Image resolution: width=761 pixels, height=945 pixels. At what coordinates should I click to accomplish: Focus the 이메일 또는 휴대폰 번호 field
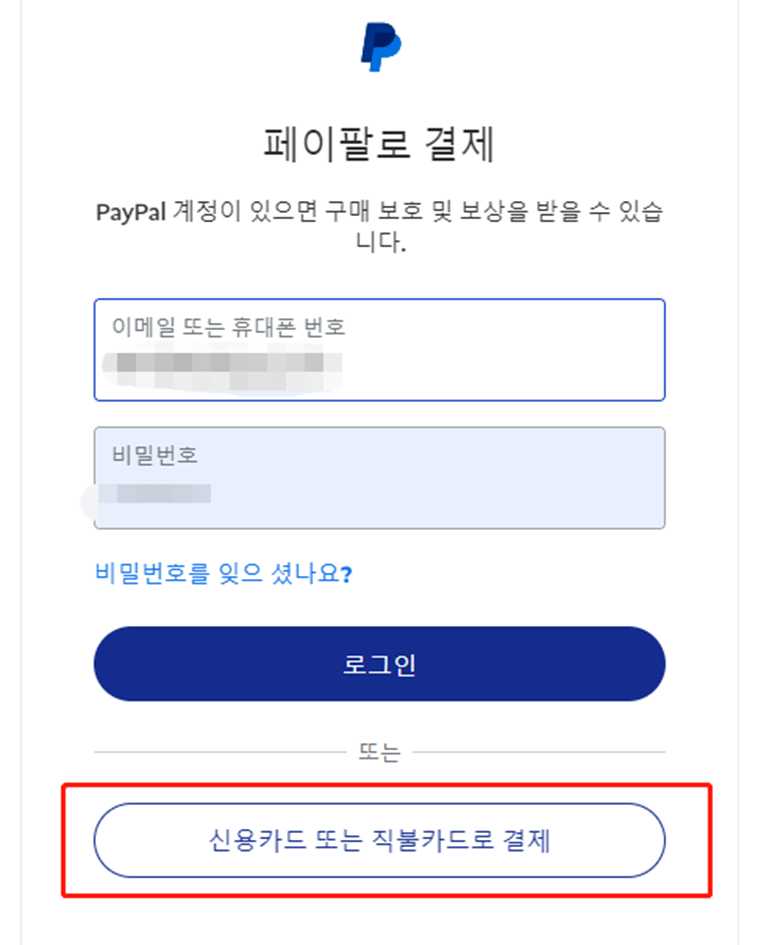tap(379, 349)
